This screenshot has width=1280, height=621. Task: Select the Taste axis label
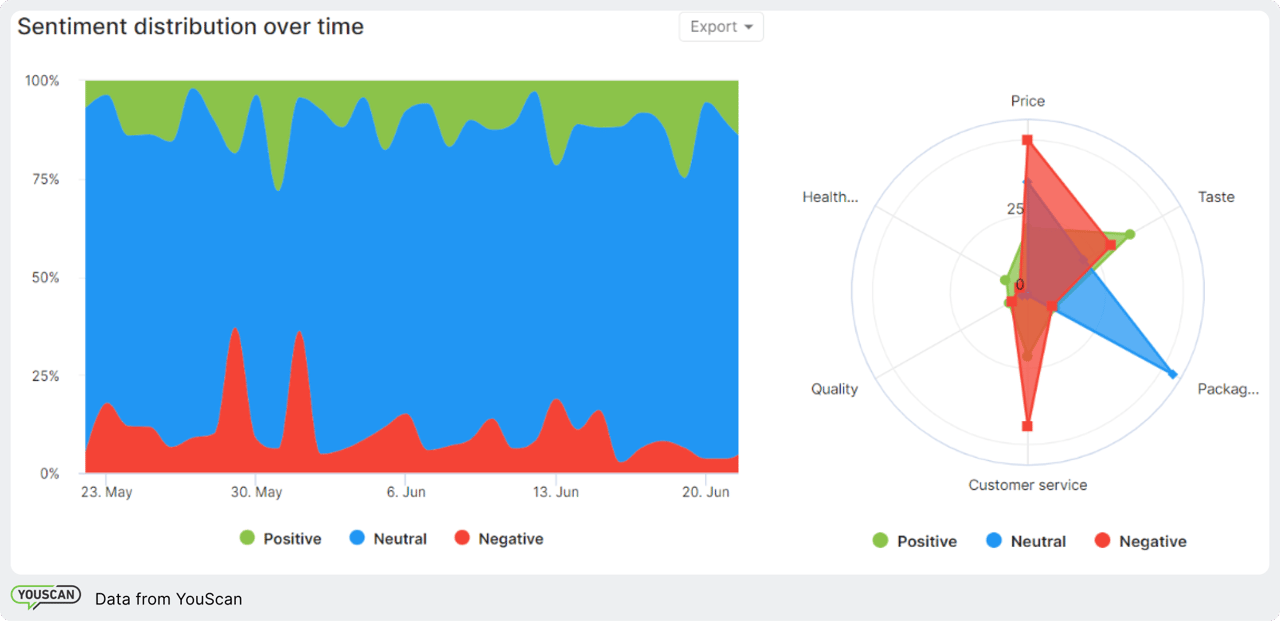(x=1216, y=197)
